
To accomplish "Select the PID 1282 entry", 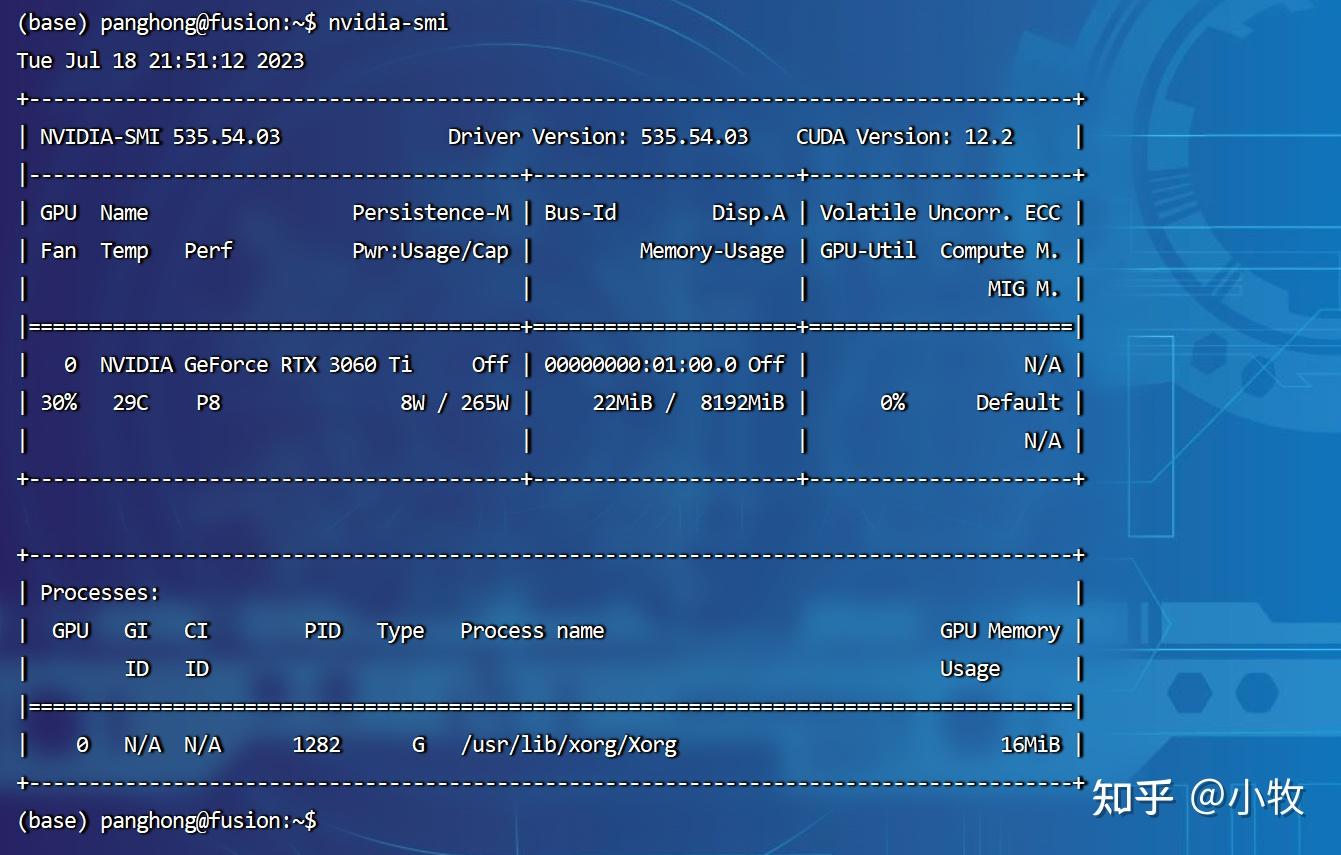I will (320, 744).
